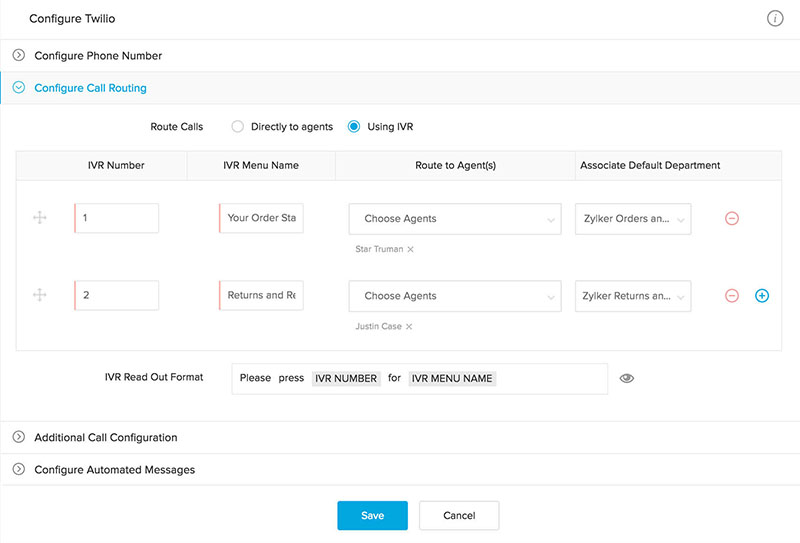Select Directly to agents radio option

click(x=237, y=127)
